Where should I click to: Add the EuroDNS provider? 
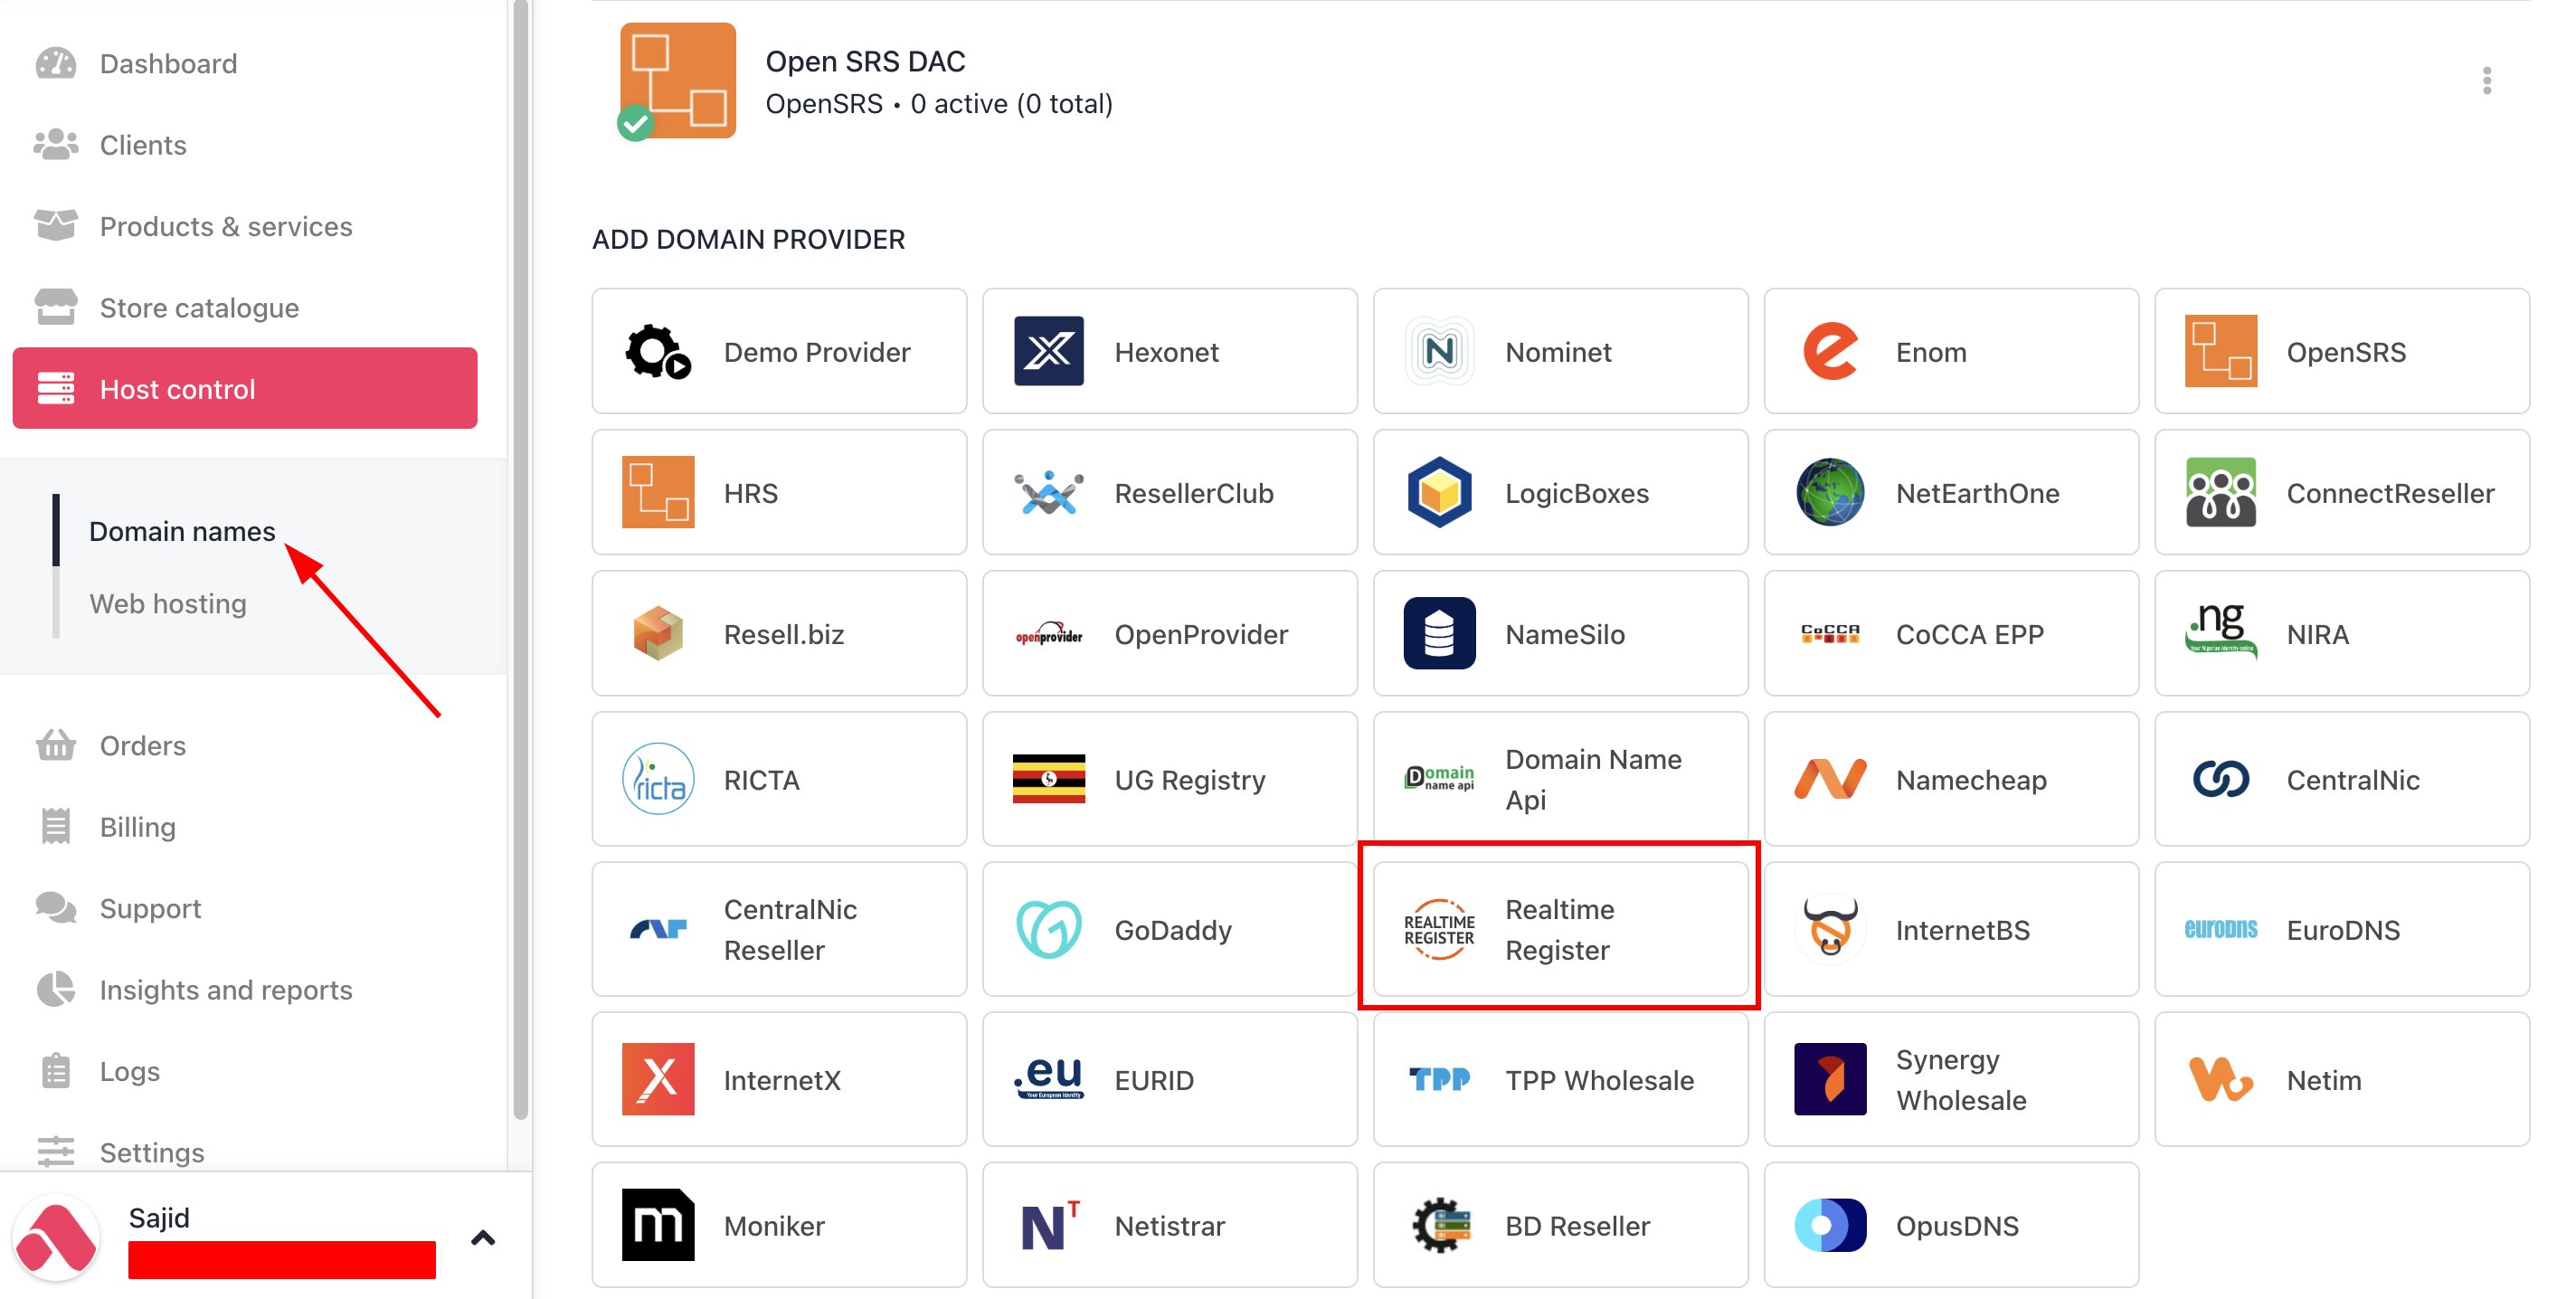2342,929
